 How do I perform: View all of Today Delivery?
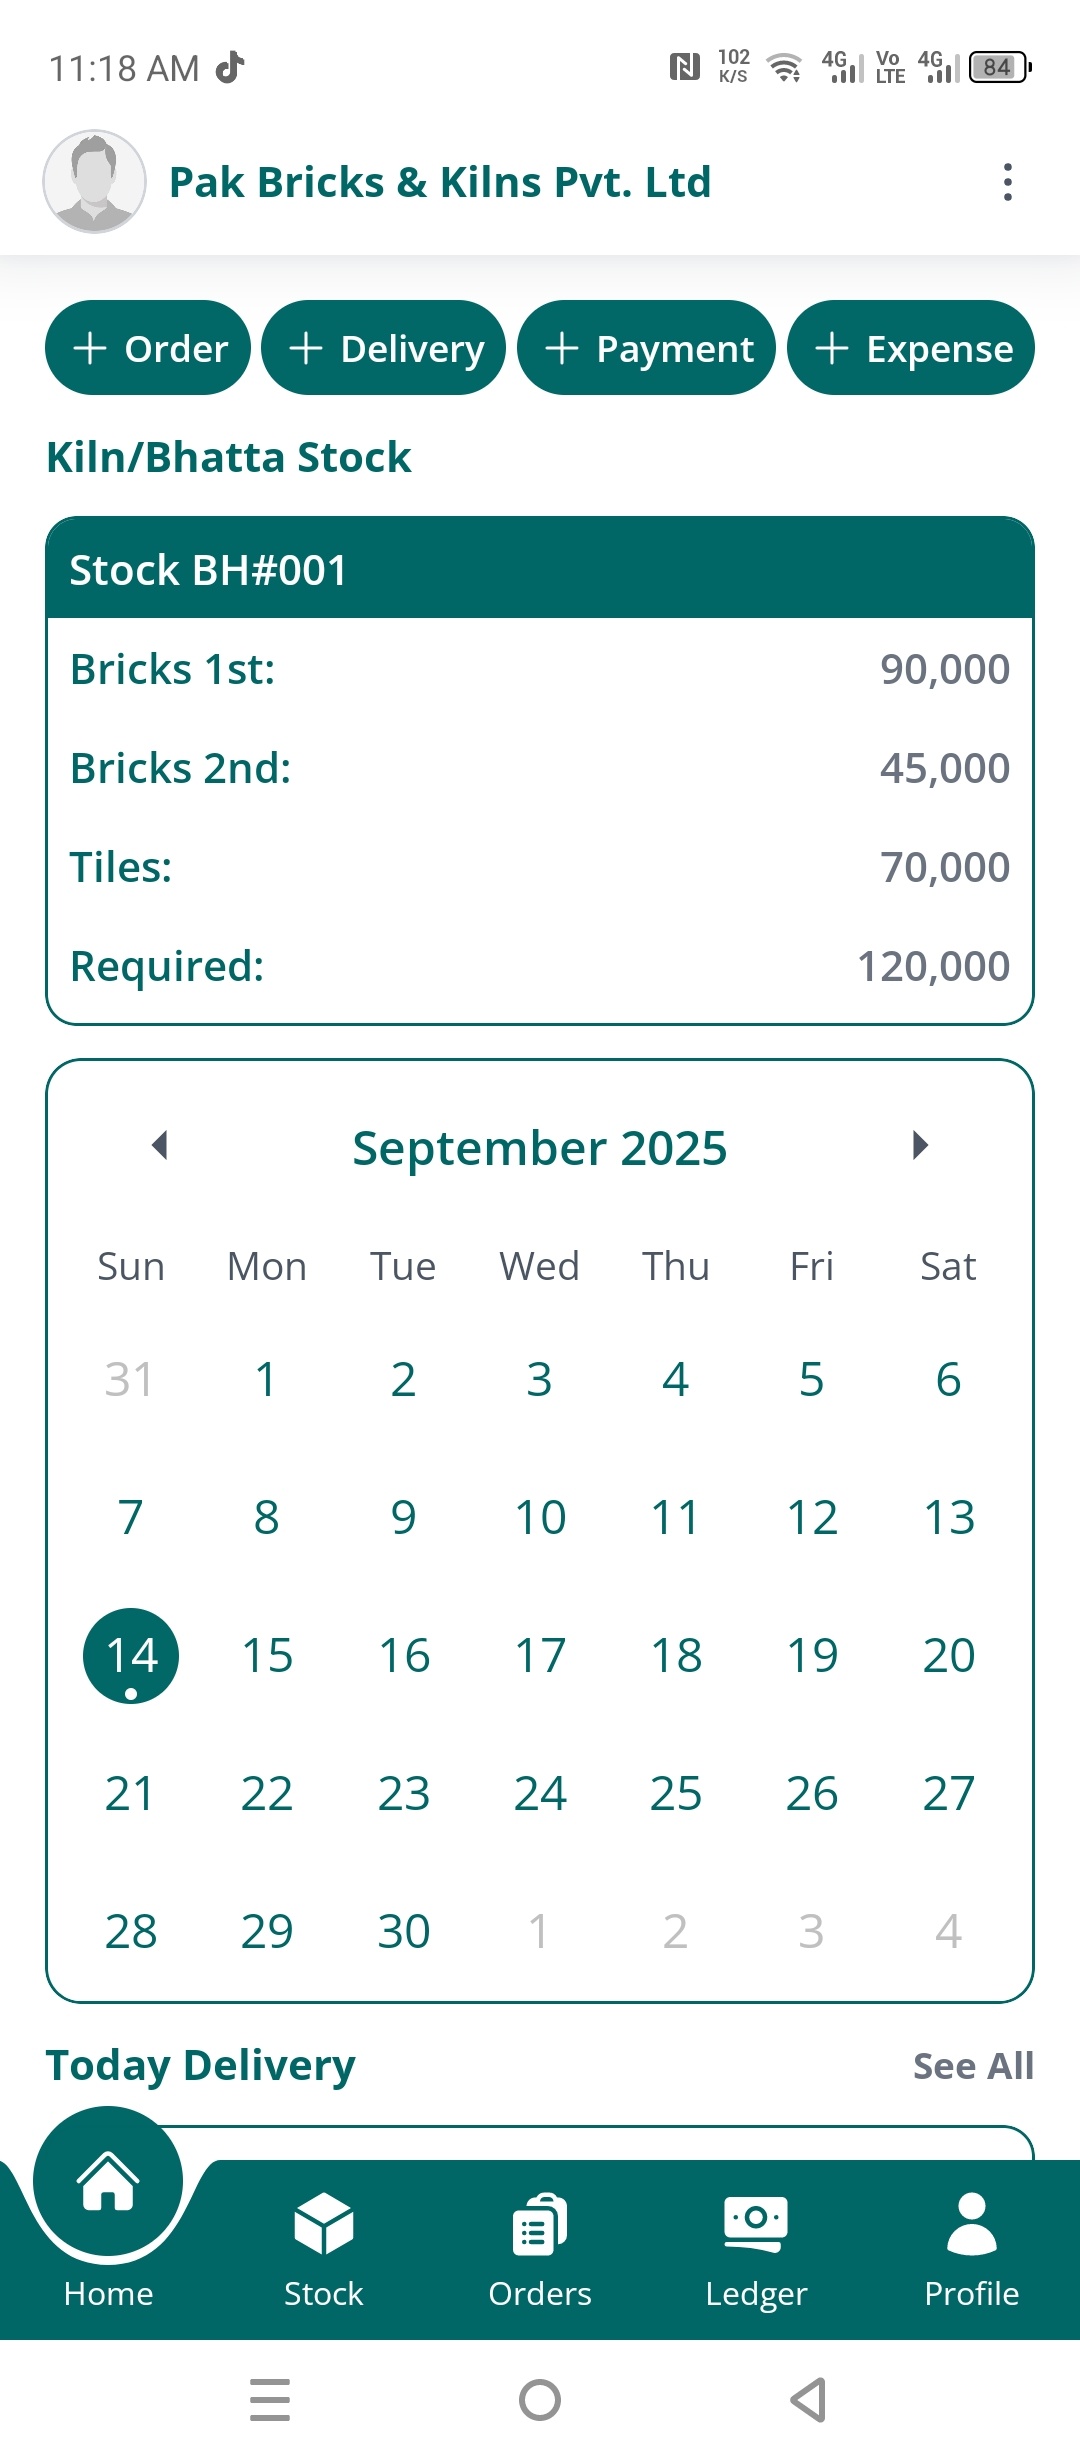(x=973, y=2066)
